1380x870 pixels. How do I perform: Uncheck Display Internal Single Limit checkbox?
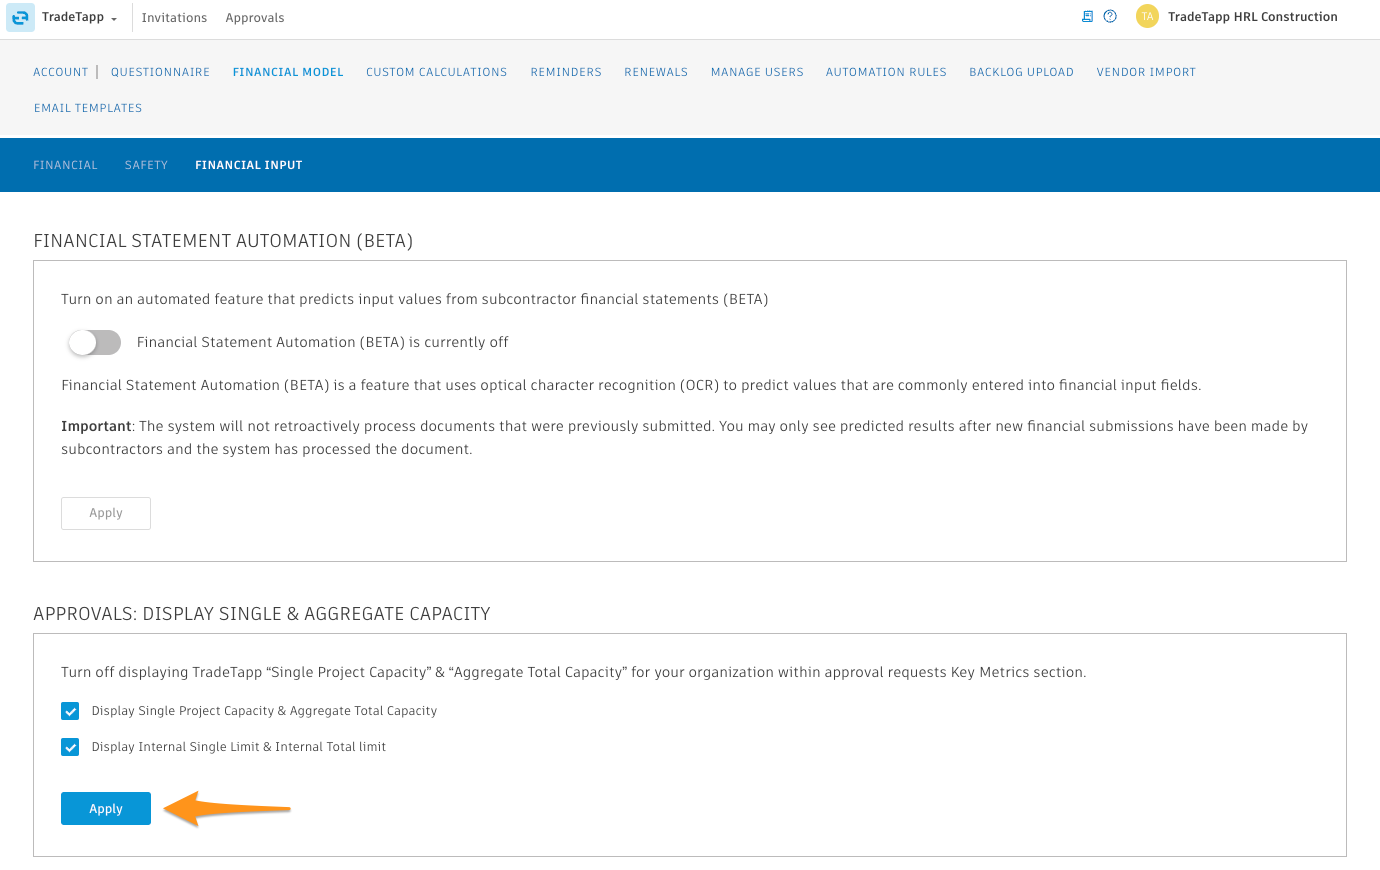[x=70, y=747]
